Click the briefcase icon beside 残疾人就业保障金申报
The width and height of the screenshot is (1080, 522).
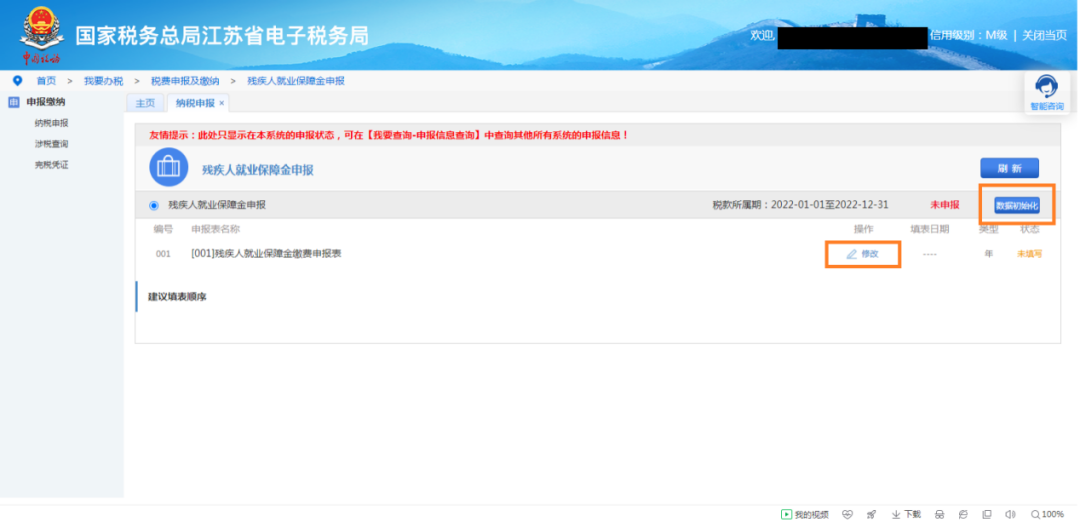167,167
